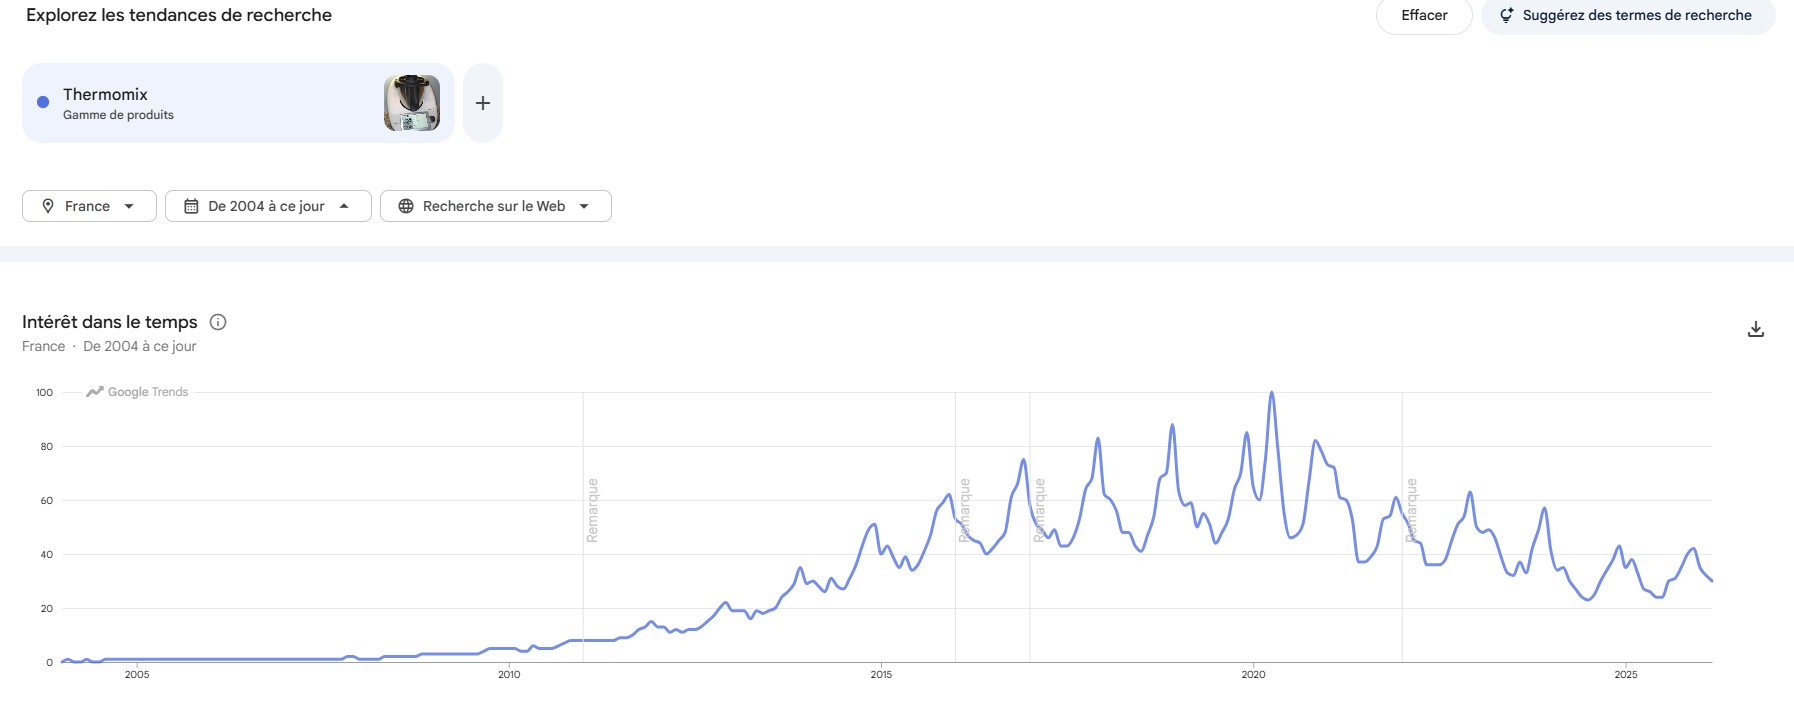Add a comparison term with plus icon
This screenshot has height=721, width=1794.
click(x=482, y=103)
